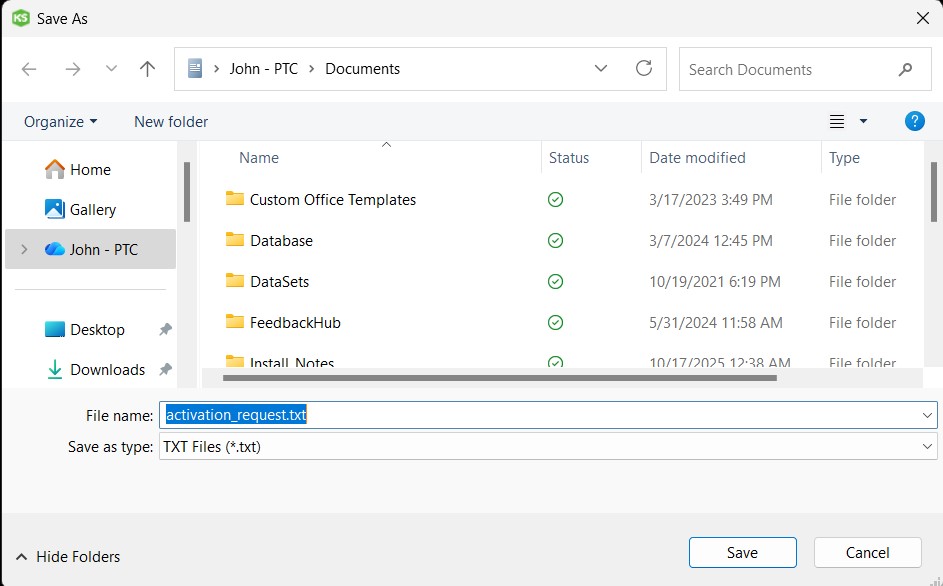The image size is (943, 586).
Task: Open the recent locations dropdown arrow
Action: tap(111, 69)
